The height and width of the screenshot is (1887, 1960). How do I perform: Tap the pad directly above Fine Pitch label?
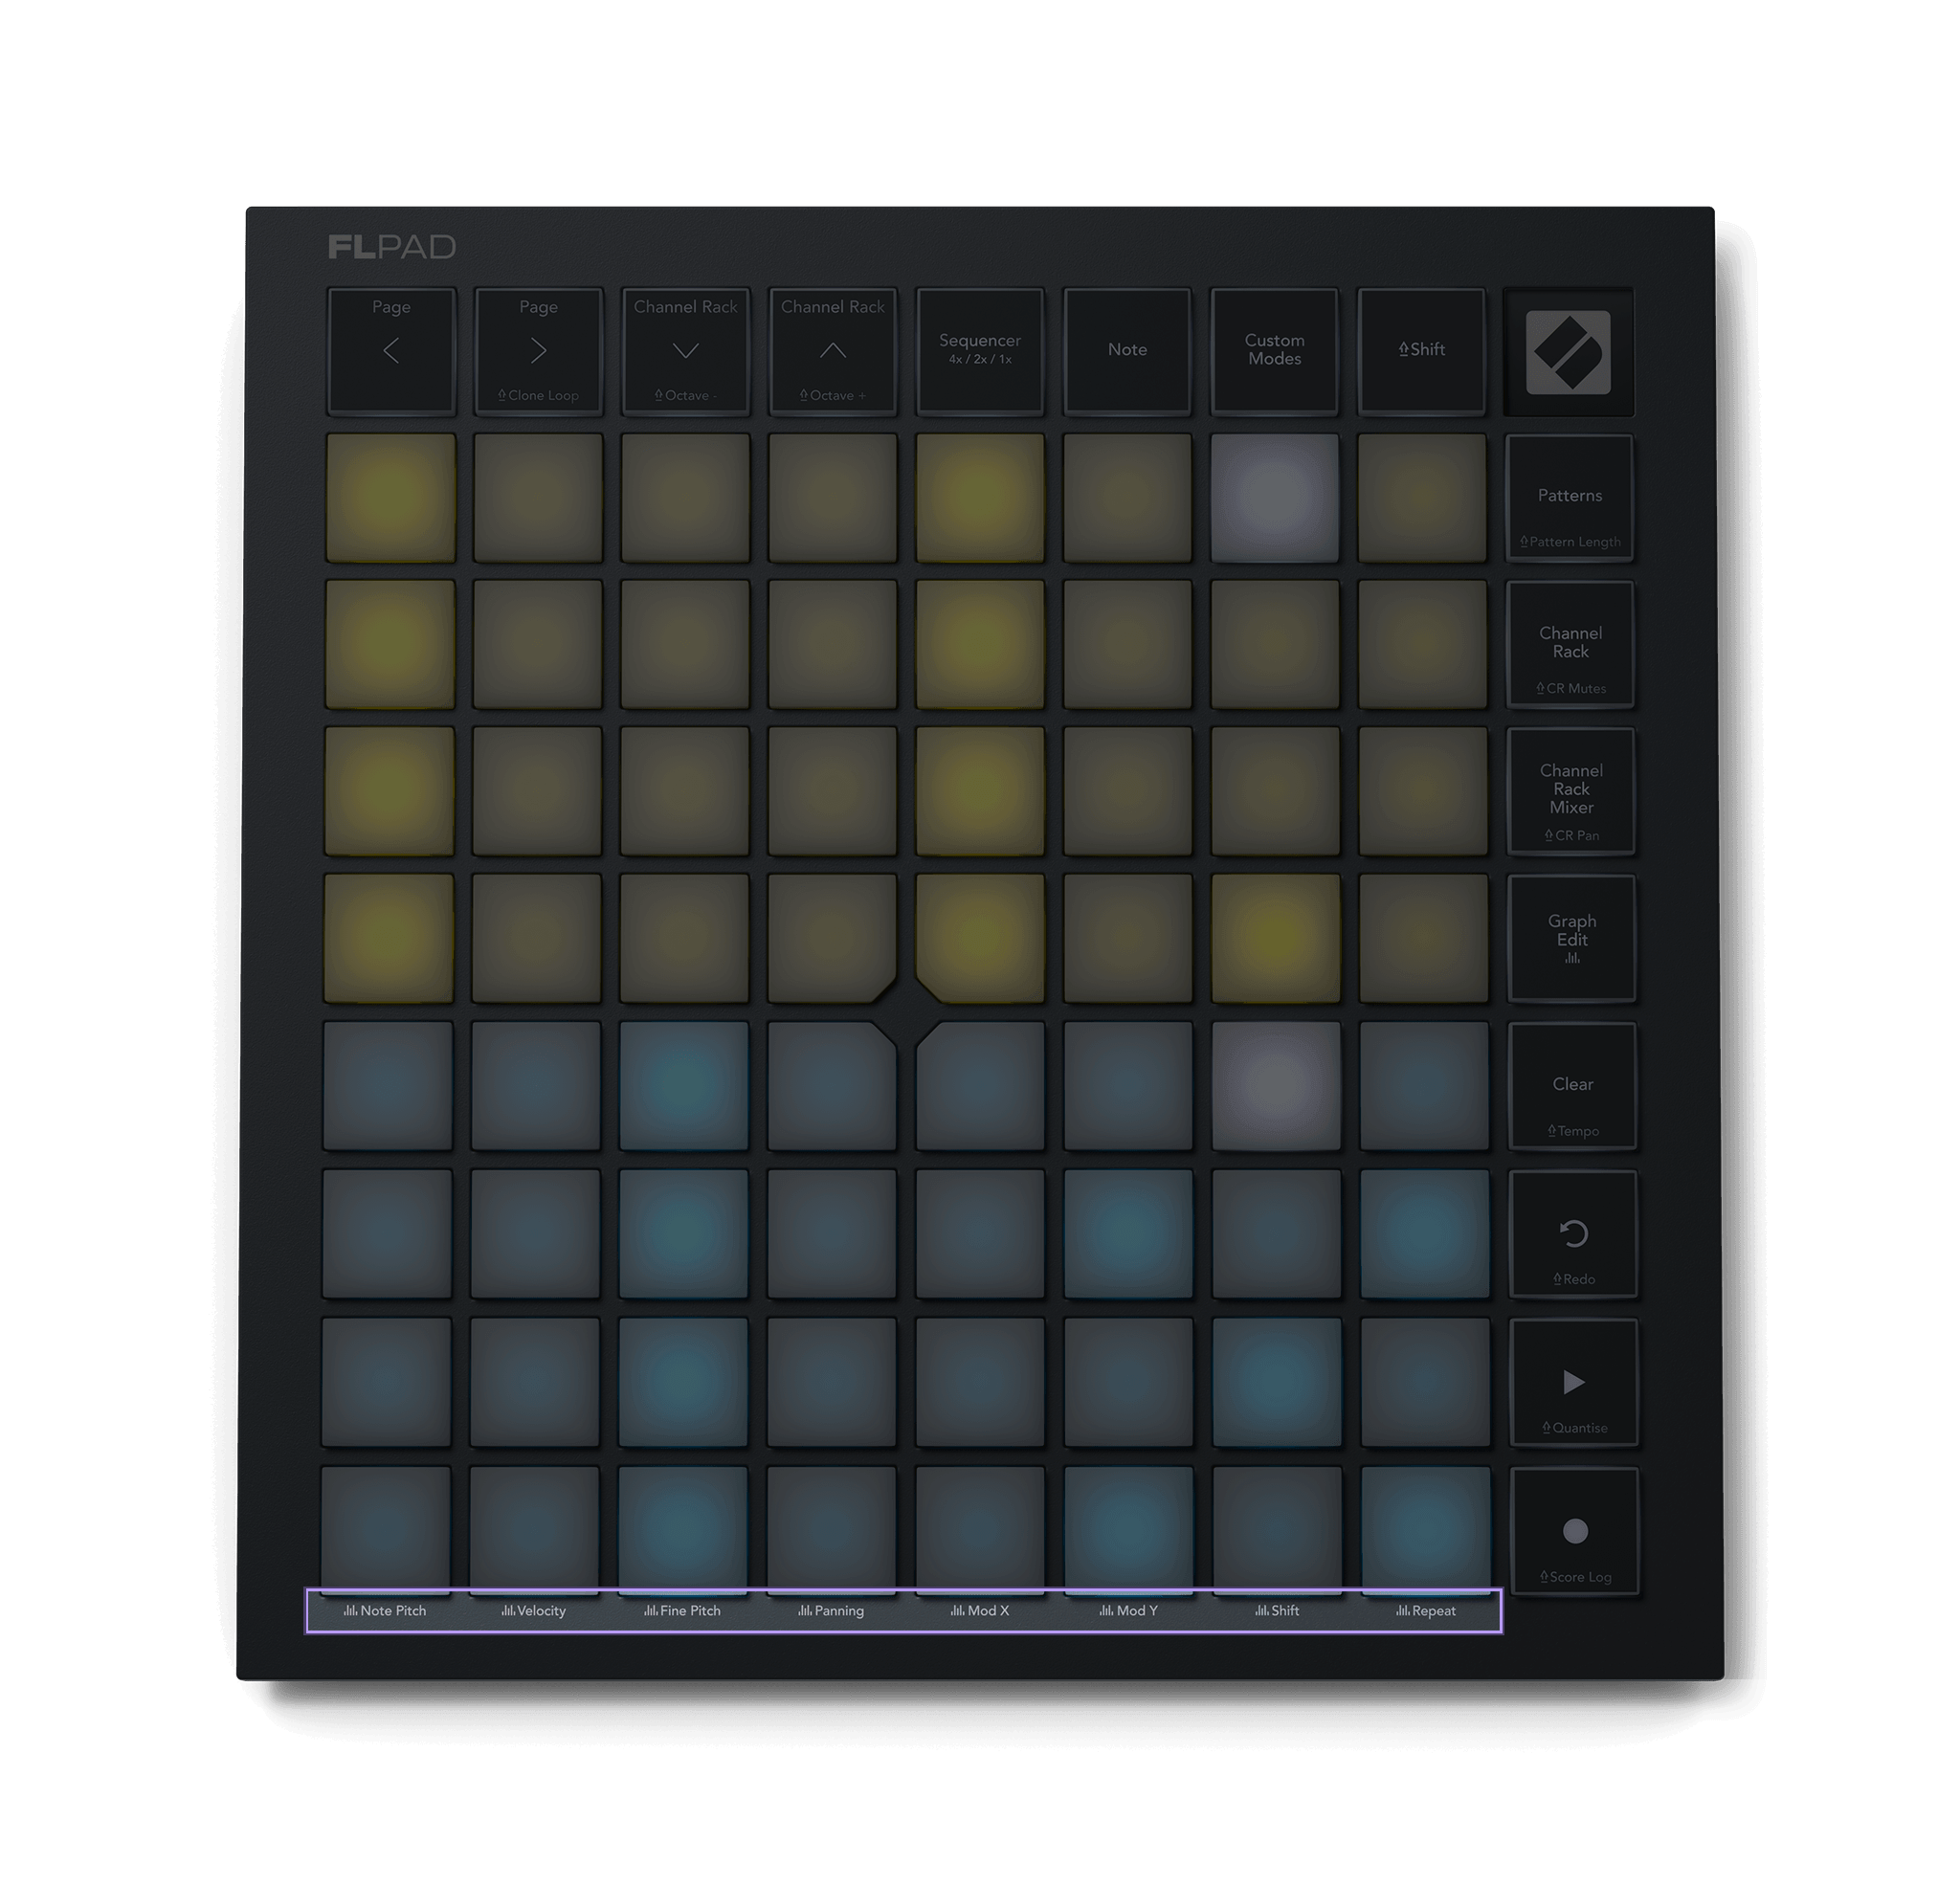coord(683,1529)
